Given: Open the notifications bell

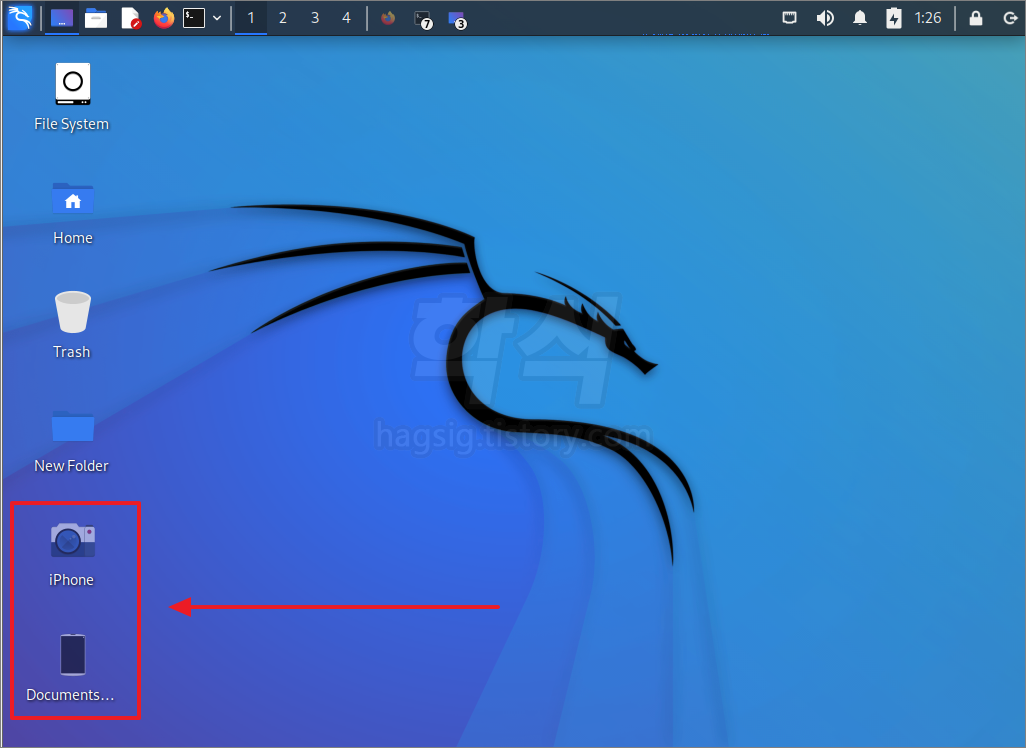Looking at the screenshot, I should coord(860,18).
